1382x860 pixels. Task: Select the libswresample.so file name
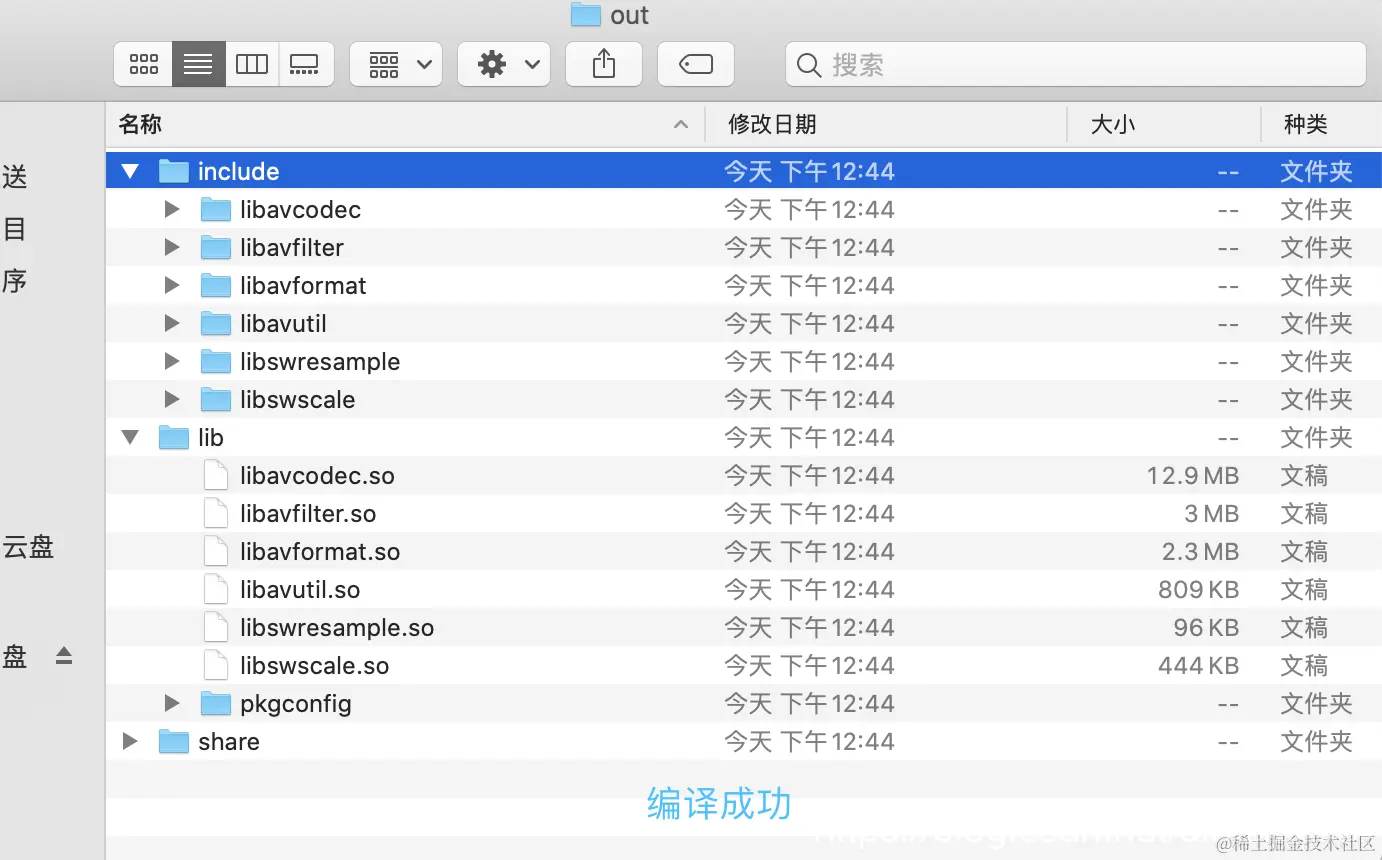[x=337, y=627]
